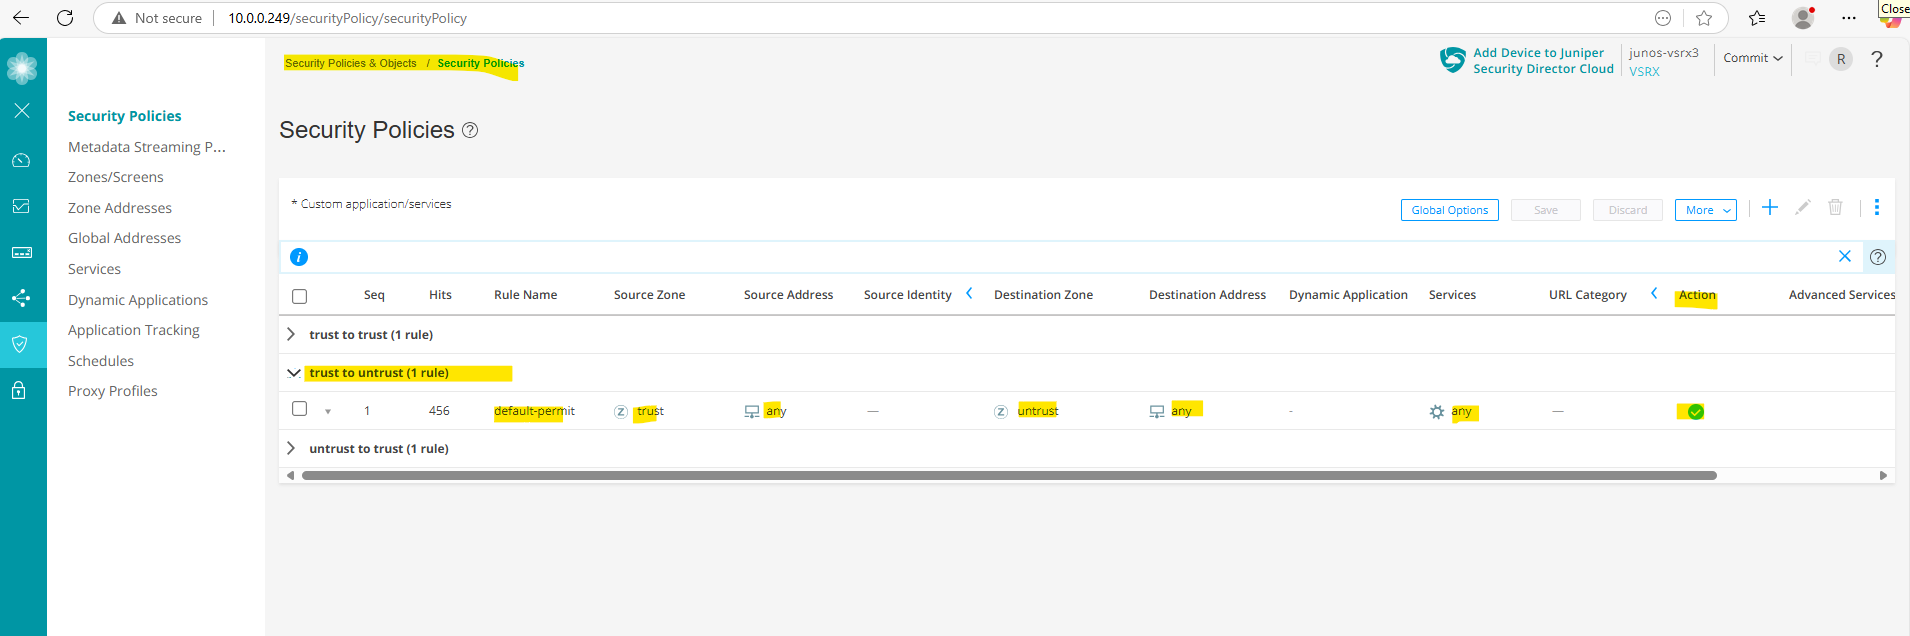Click the user avatar R icon
Image resolution: width=1910 pixels, height=636 pixels.
[x=1841, y=59]
